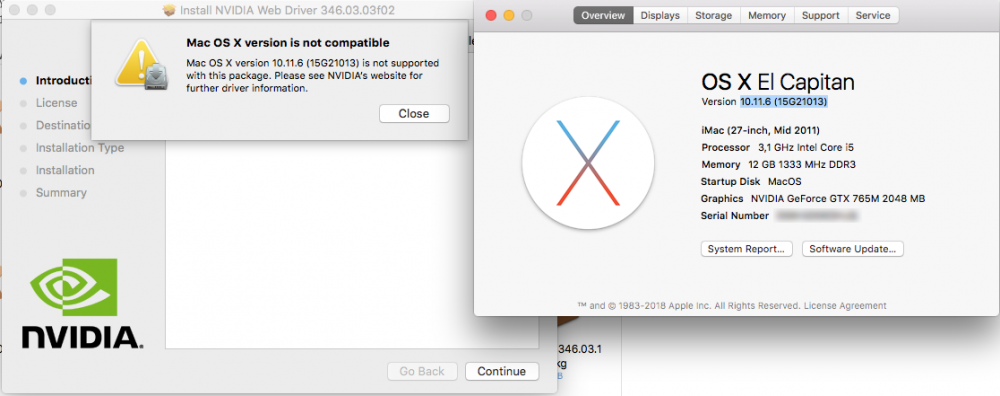Click the alert heading 'Mac OS X version is not compatible'

click(x=288, y=43)
